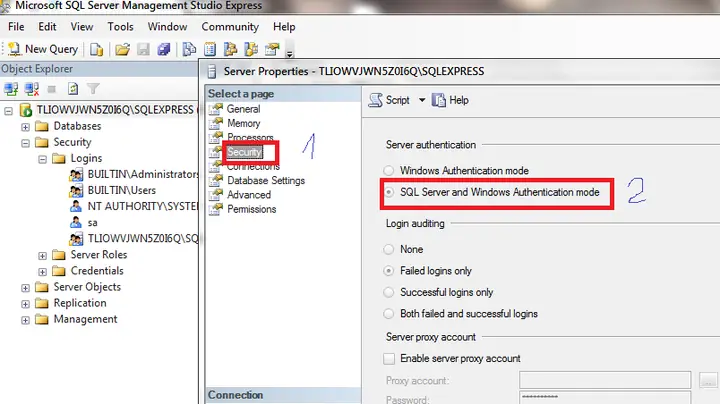Click the sa login user icon

(76, 222)
